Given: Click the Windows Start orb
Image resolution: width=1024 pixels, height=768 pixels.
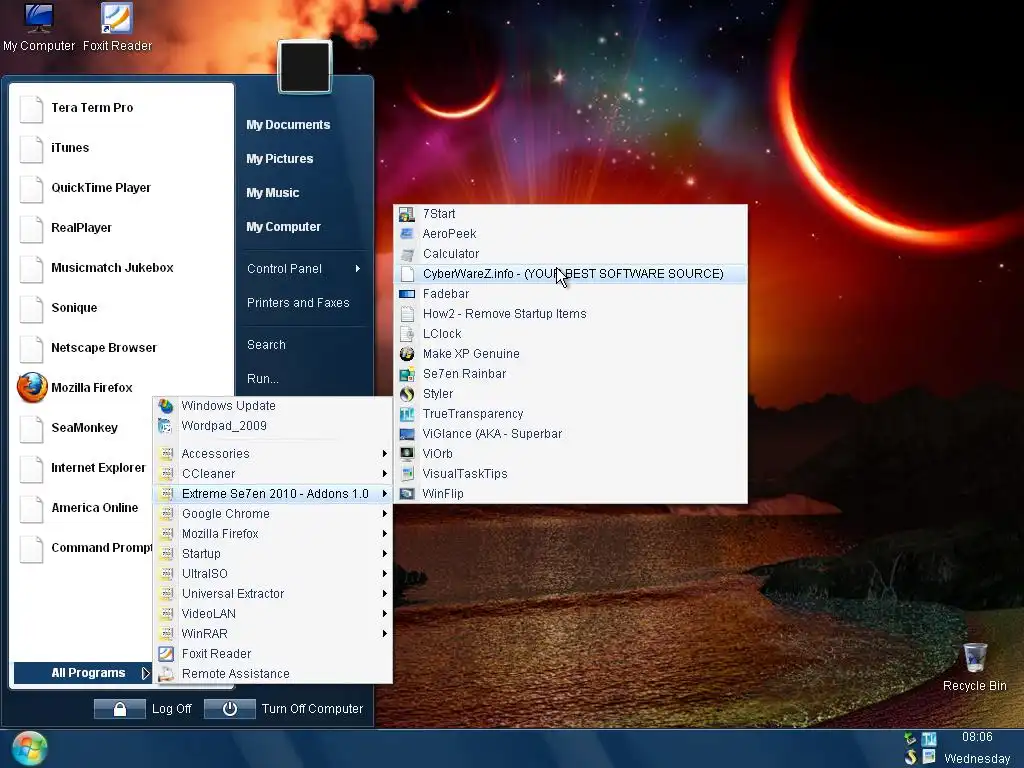Looking at the screenshot, I should (29, 748).
